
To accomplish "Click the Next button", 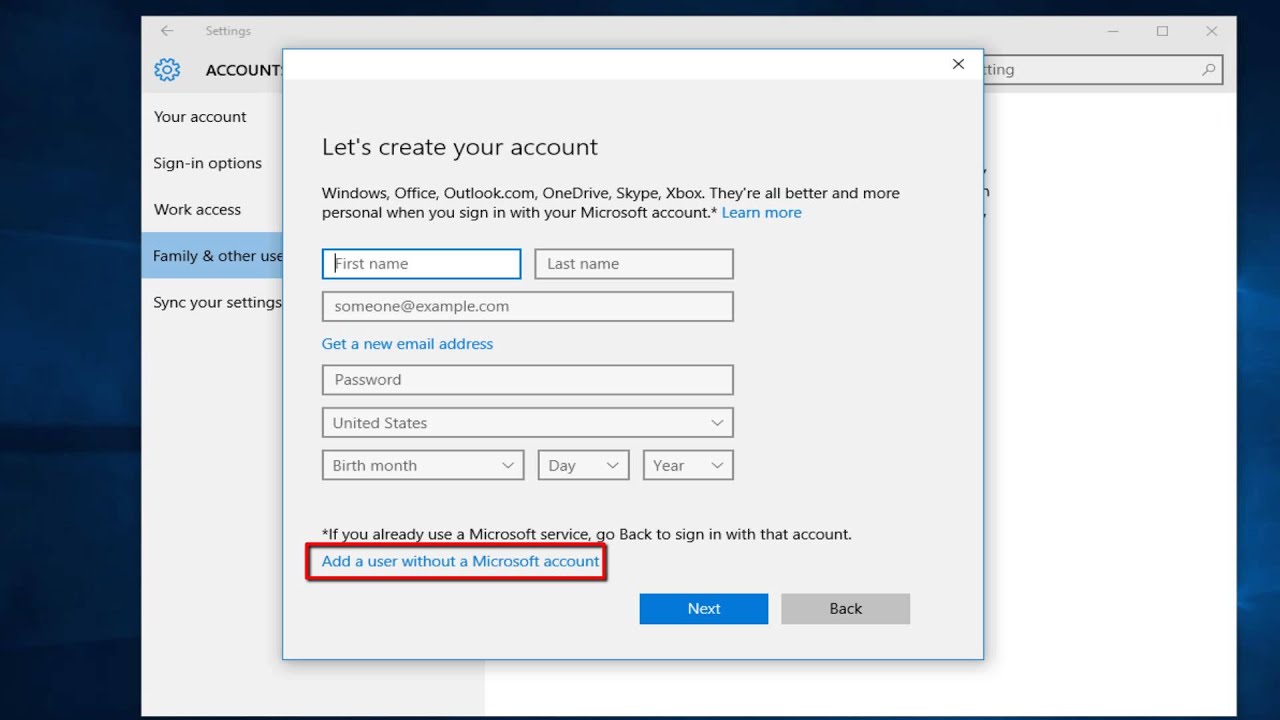I will pyautogui.click(x=704, y=609).
